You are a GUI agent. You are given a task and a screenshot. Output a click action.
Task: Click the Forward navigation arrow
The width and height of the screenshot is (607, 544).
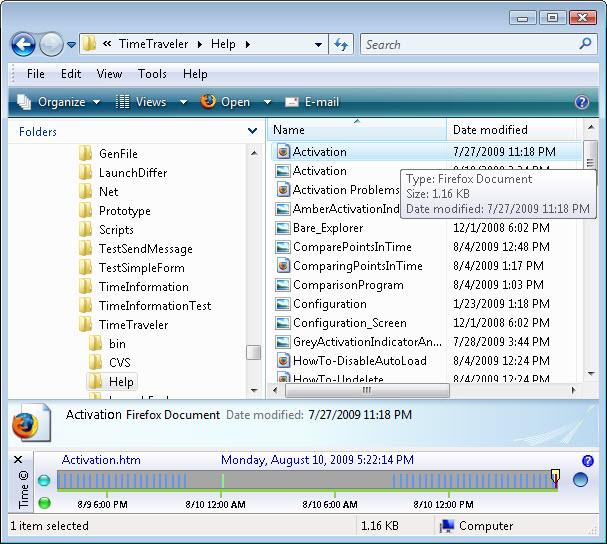pyautogui.click(x=51, y=45)
